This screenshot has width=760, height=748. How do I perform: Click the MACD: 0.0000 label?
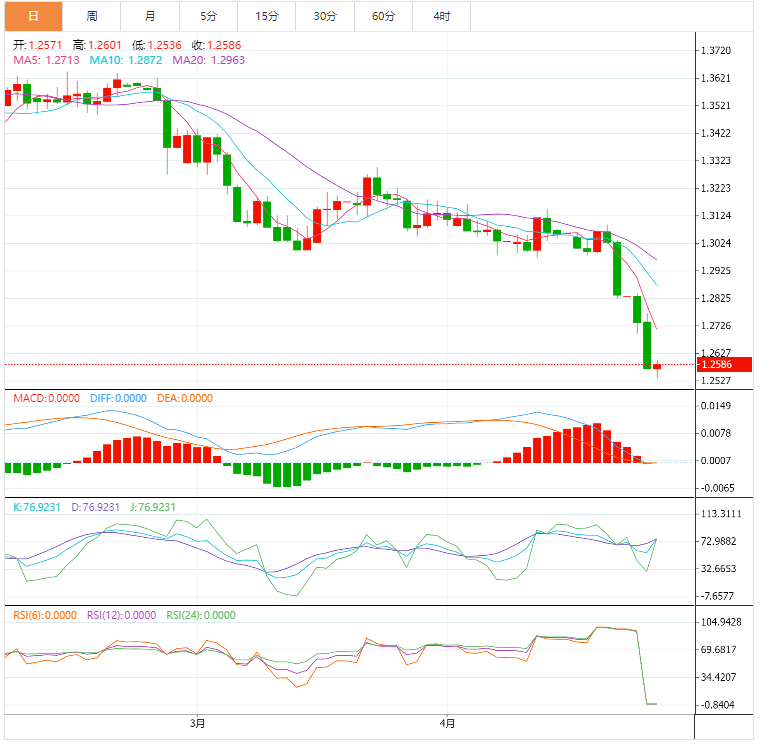(x=47, y=398)
